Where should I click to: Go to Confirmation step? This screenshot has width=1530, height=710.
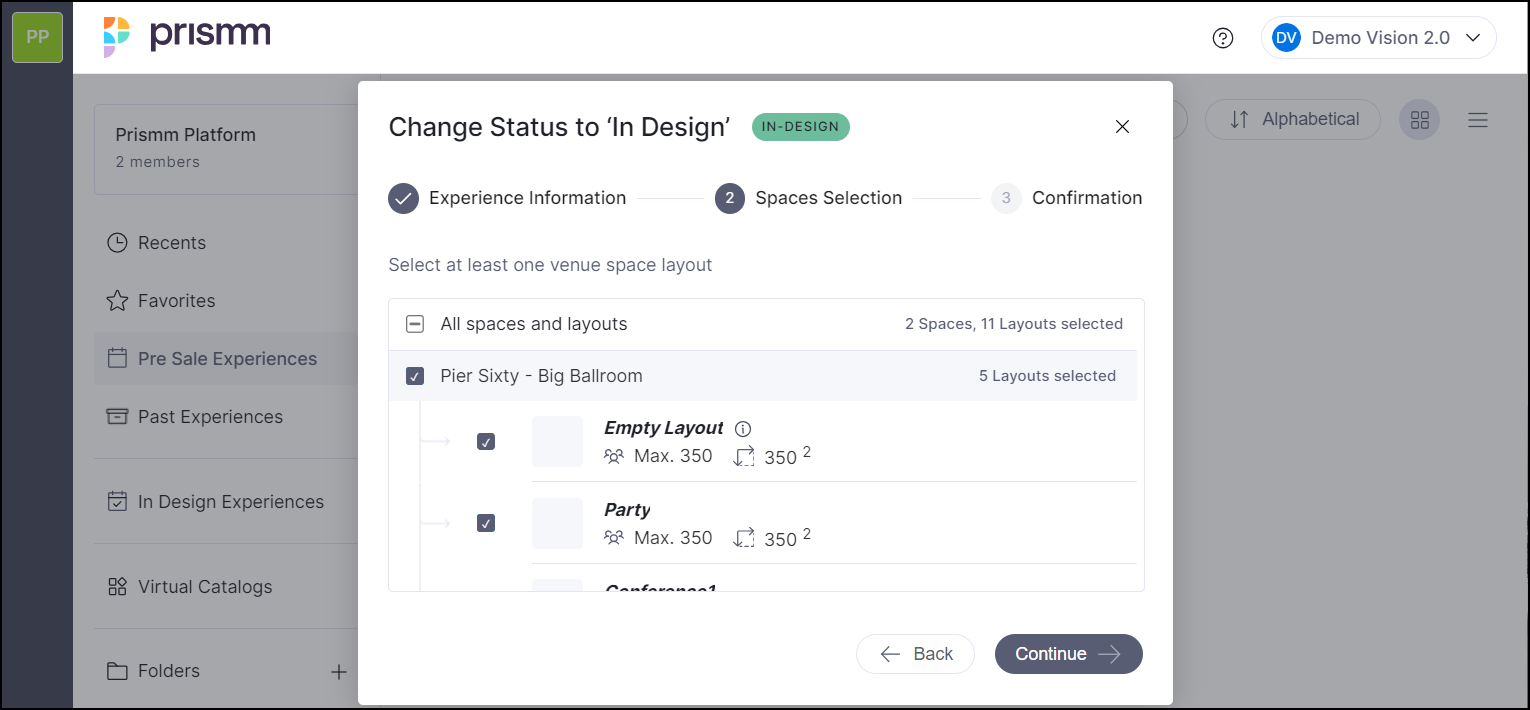(1066, 198)
